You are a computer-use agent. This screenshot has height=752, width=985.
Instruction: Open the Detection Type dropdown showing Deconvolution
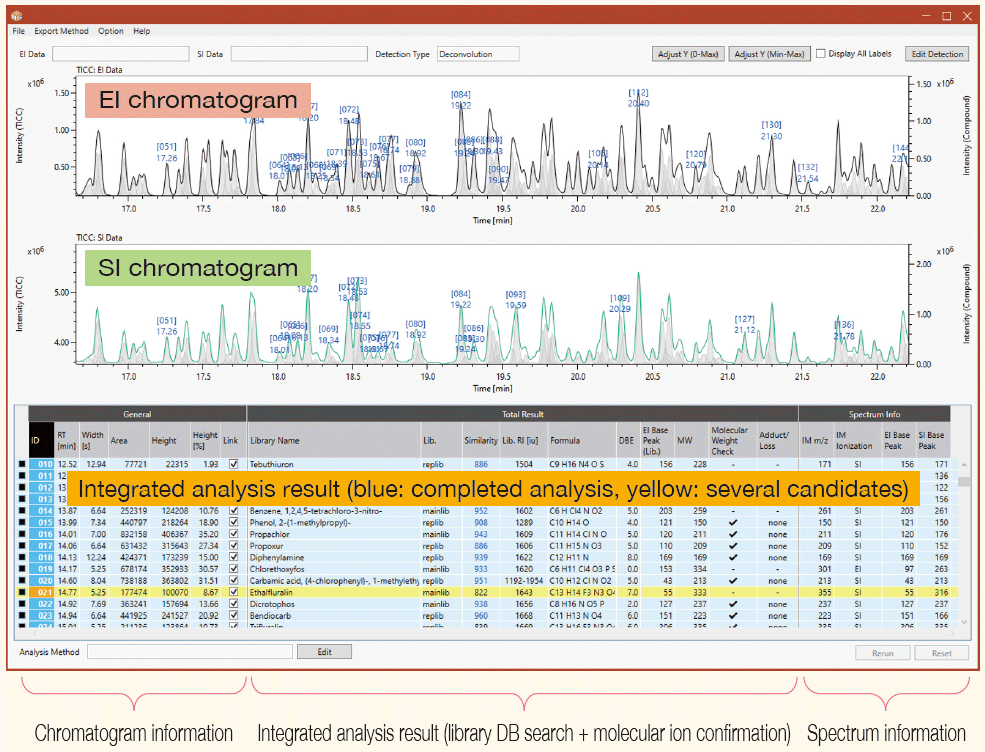(x=480, y=53)
